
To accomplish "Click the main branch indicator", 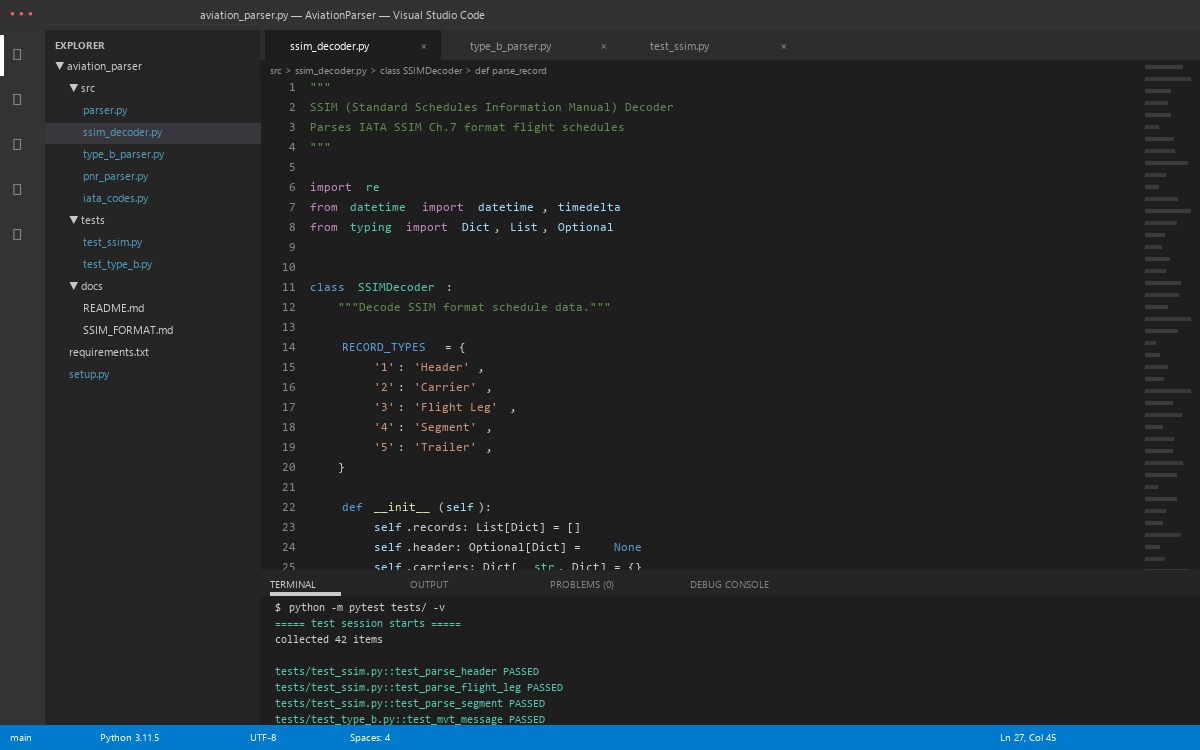I will point(17,737).
